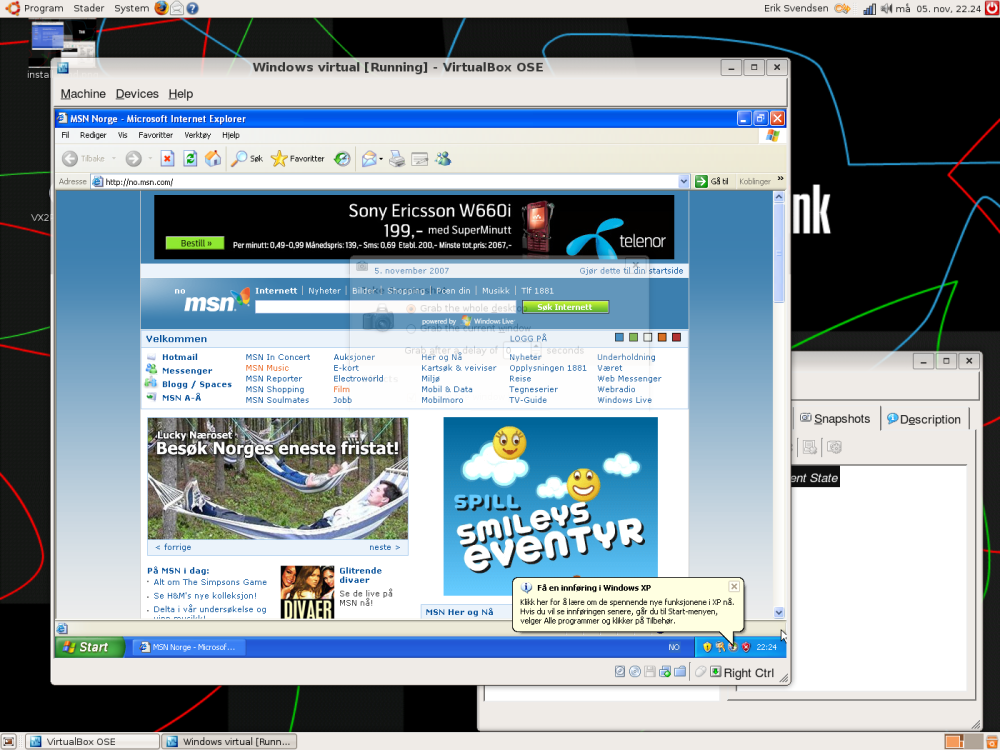Screen dimensions: 1000x750
Task: Stop loading with the red X toolbar icon
Action: (167, 159)
